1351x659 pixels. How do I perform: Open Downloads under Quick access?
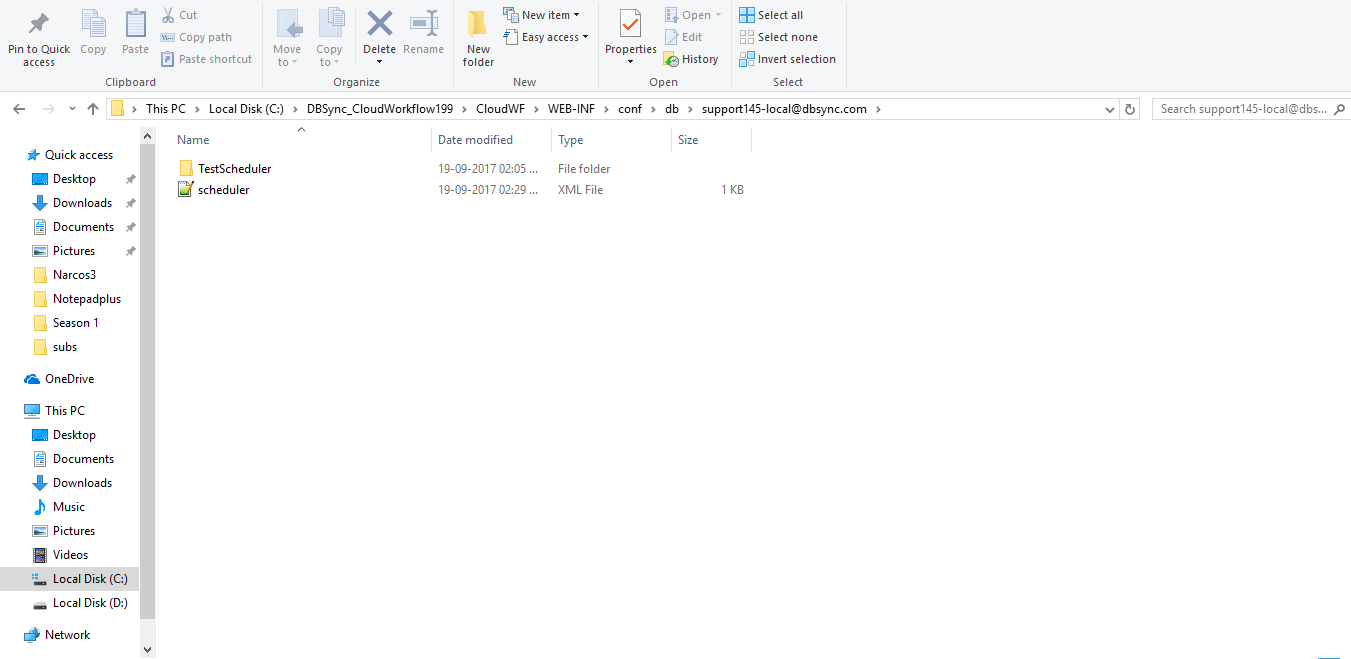(x=82, y=203)
